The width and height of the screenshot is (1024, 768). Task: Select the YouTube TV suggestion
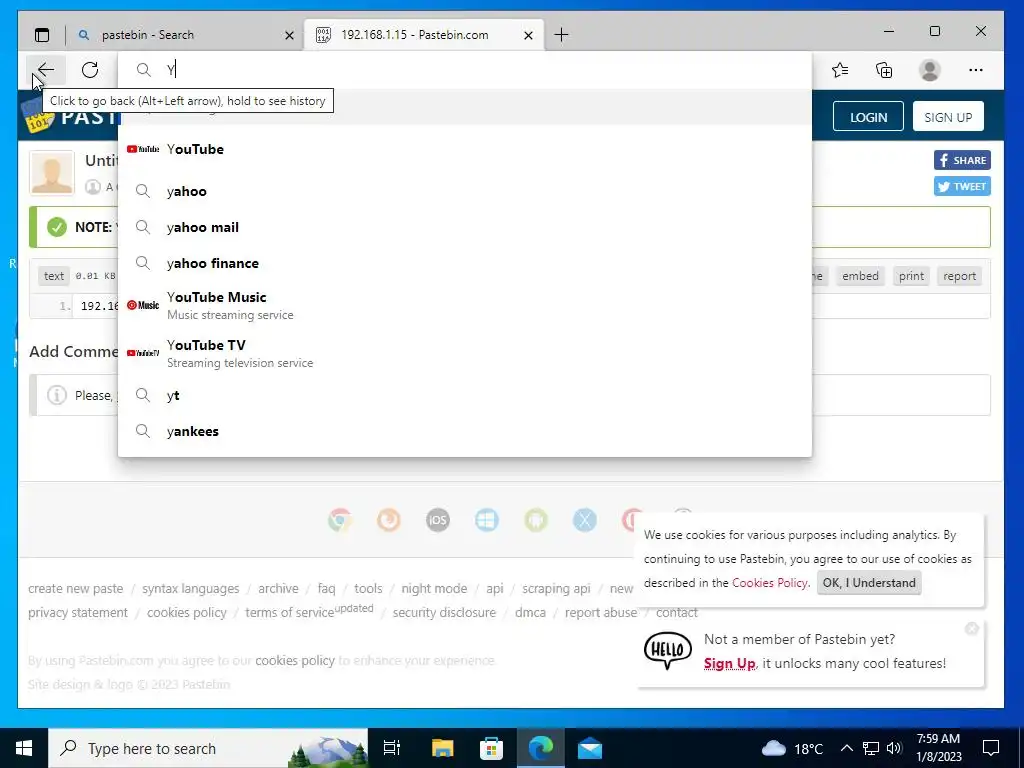tap(465, 353)
